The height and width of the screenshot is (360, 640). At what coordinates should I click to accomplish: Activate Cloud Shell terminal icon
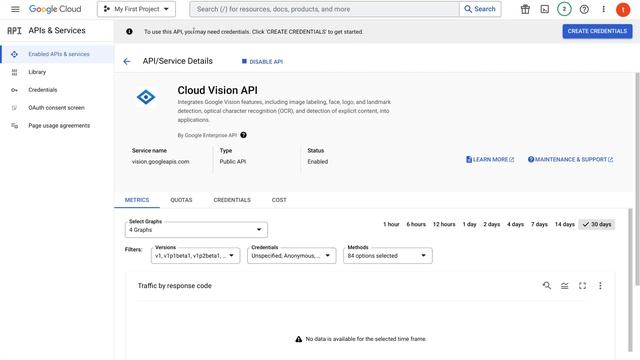pyautogui.click(x=544, y=9)
